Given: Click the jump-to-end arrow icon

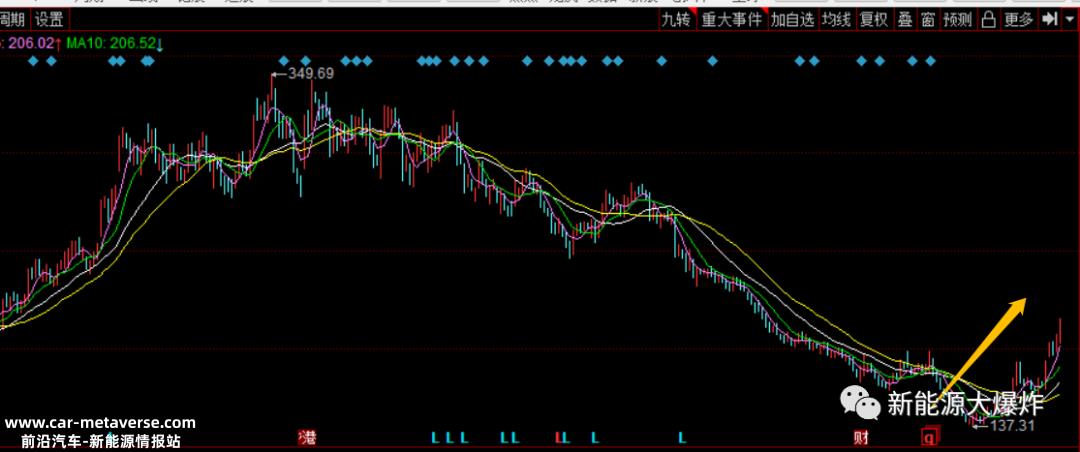Looking at the screenshot, I should 1048,20.
